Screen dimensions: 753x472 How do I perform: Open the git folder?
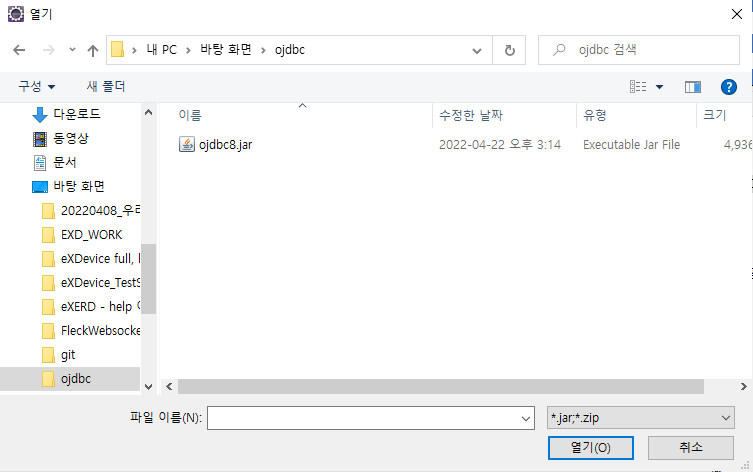[68, 355]
